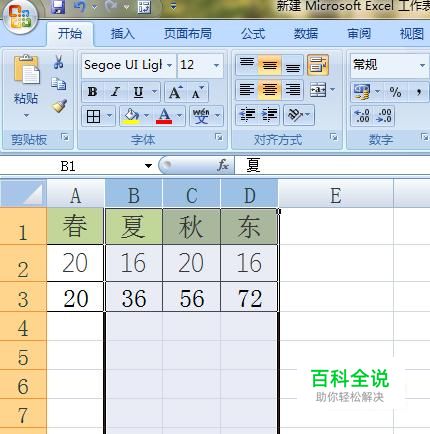This screenshot has height=434, width=430.
Task: Customize the quick access toolbar
Action: (173, 6)
